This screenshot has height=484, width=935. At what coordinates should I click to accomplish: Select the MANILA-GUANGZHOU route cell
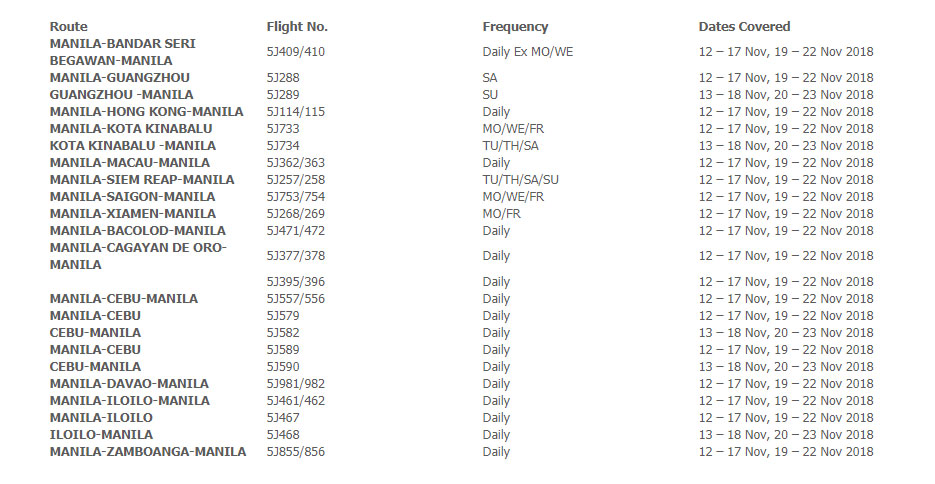coord(120,78)
